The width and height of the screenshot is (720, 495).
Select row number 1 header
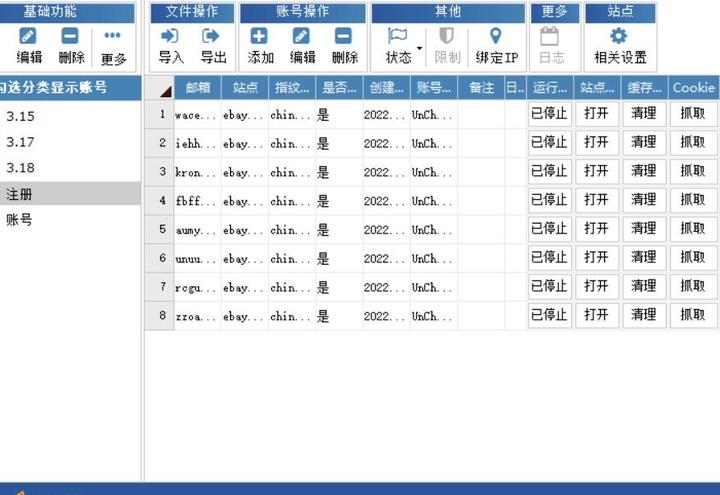[159, 114]
